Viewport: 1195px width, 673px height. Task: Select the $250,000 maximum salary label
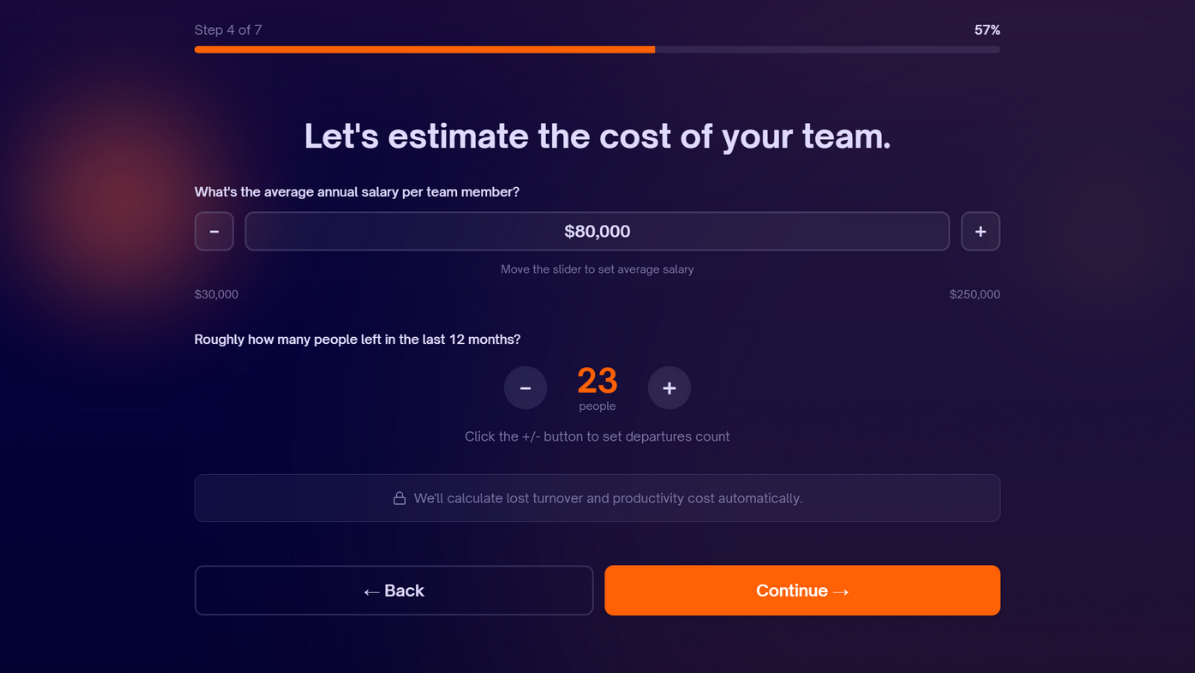[974, 294]
